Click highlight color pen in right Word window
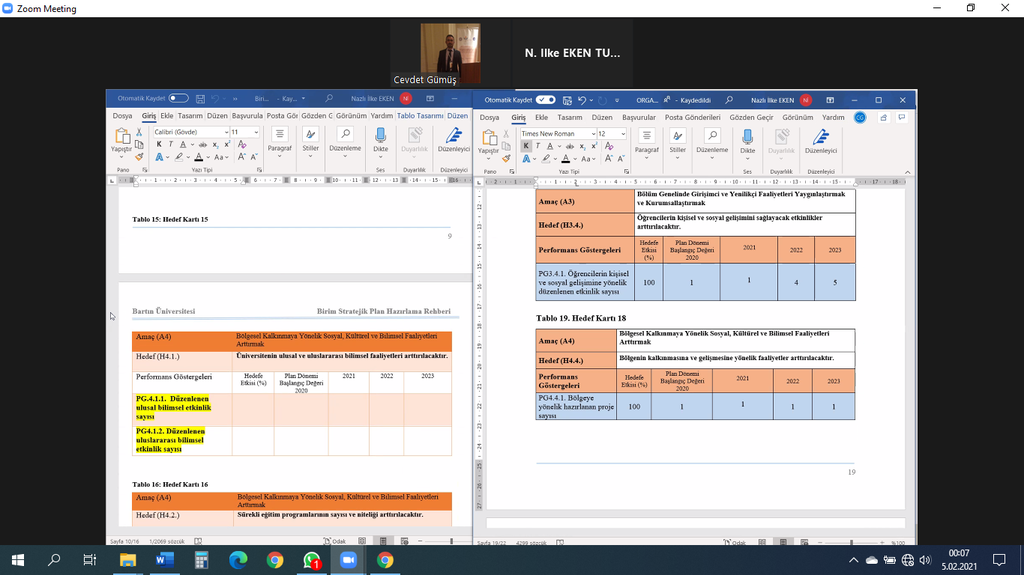Screen dimensions: 1024x575 546,159
